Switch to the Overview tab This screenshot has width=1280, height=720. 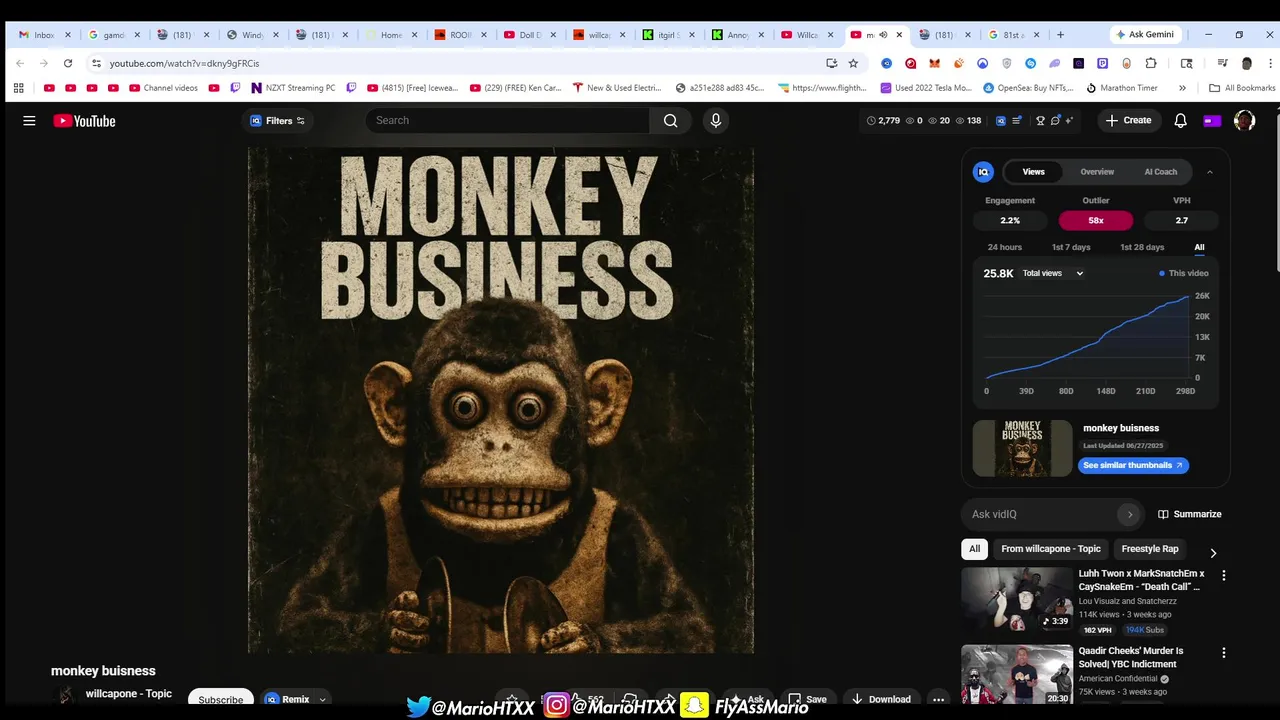click(1097, 172)
